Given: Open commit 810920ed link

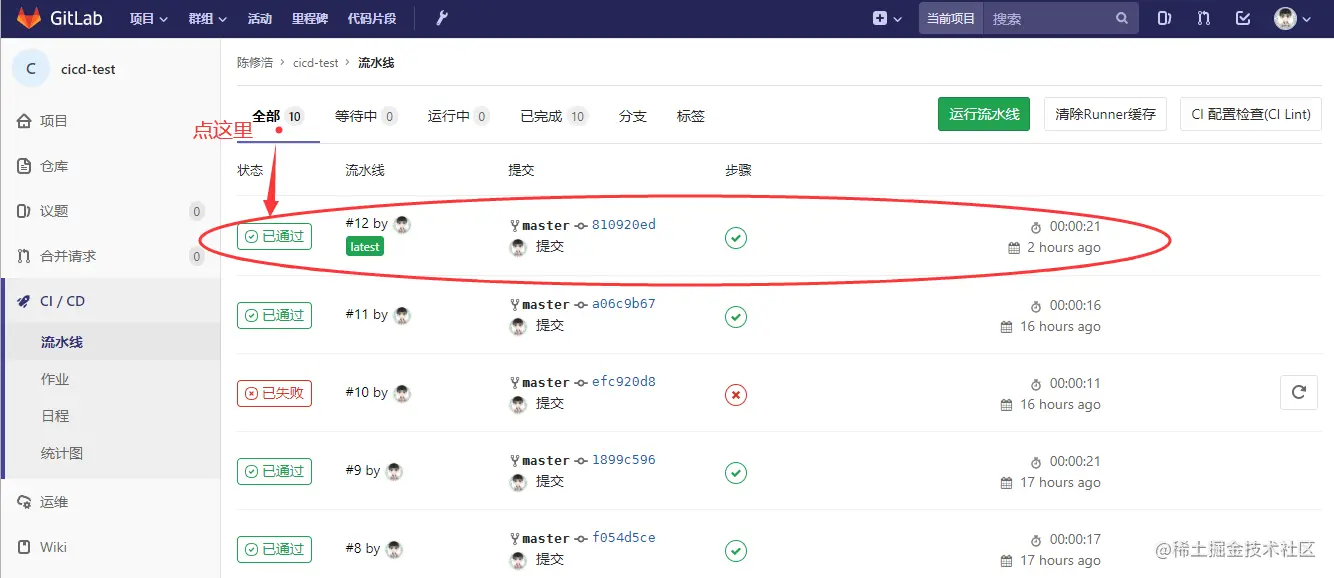Looking at the screenshot, I should (x=624, y=225).
